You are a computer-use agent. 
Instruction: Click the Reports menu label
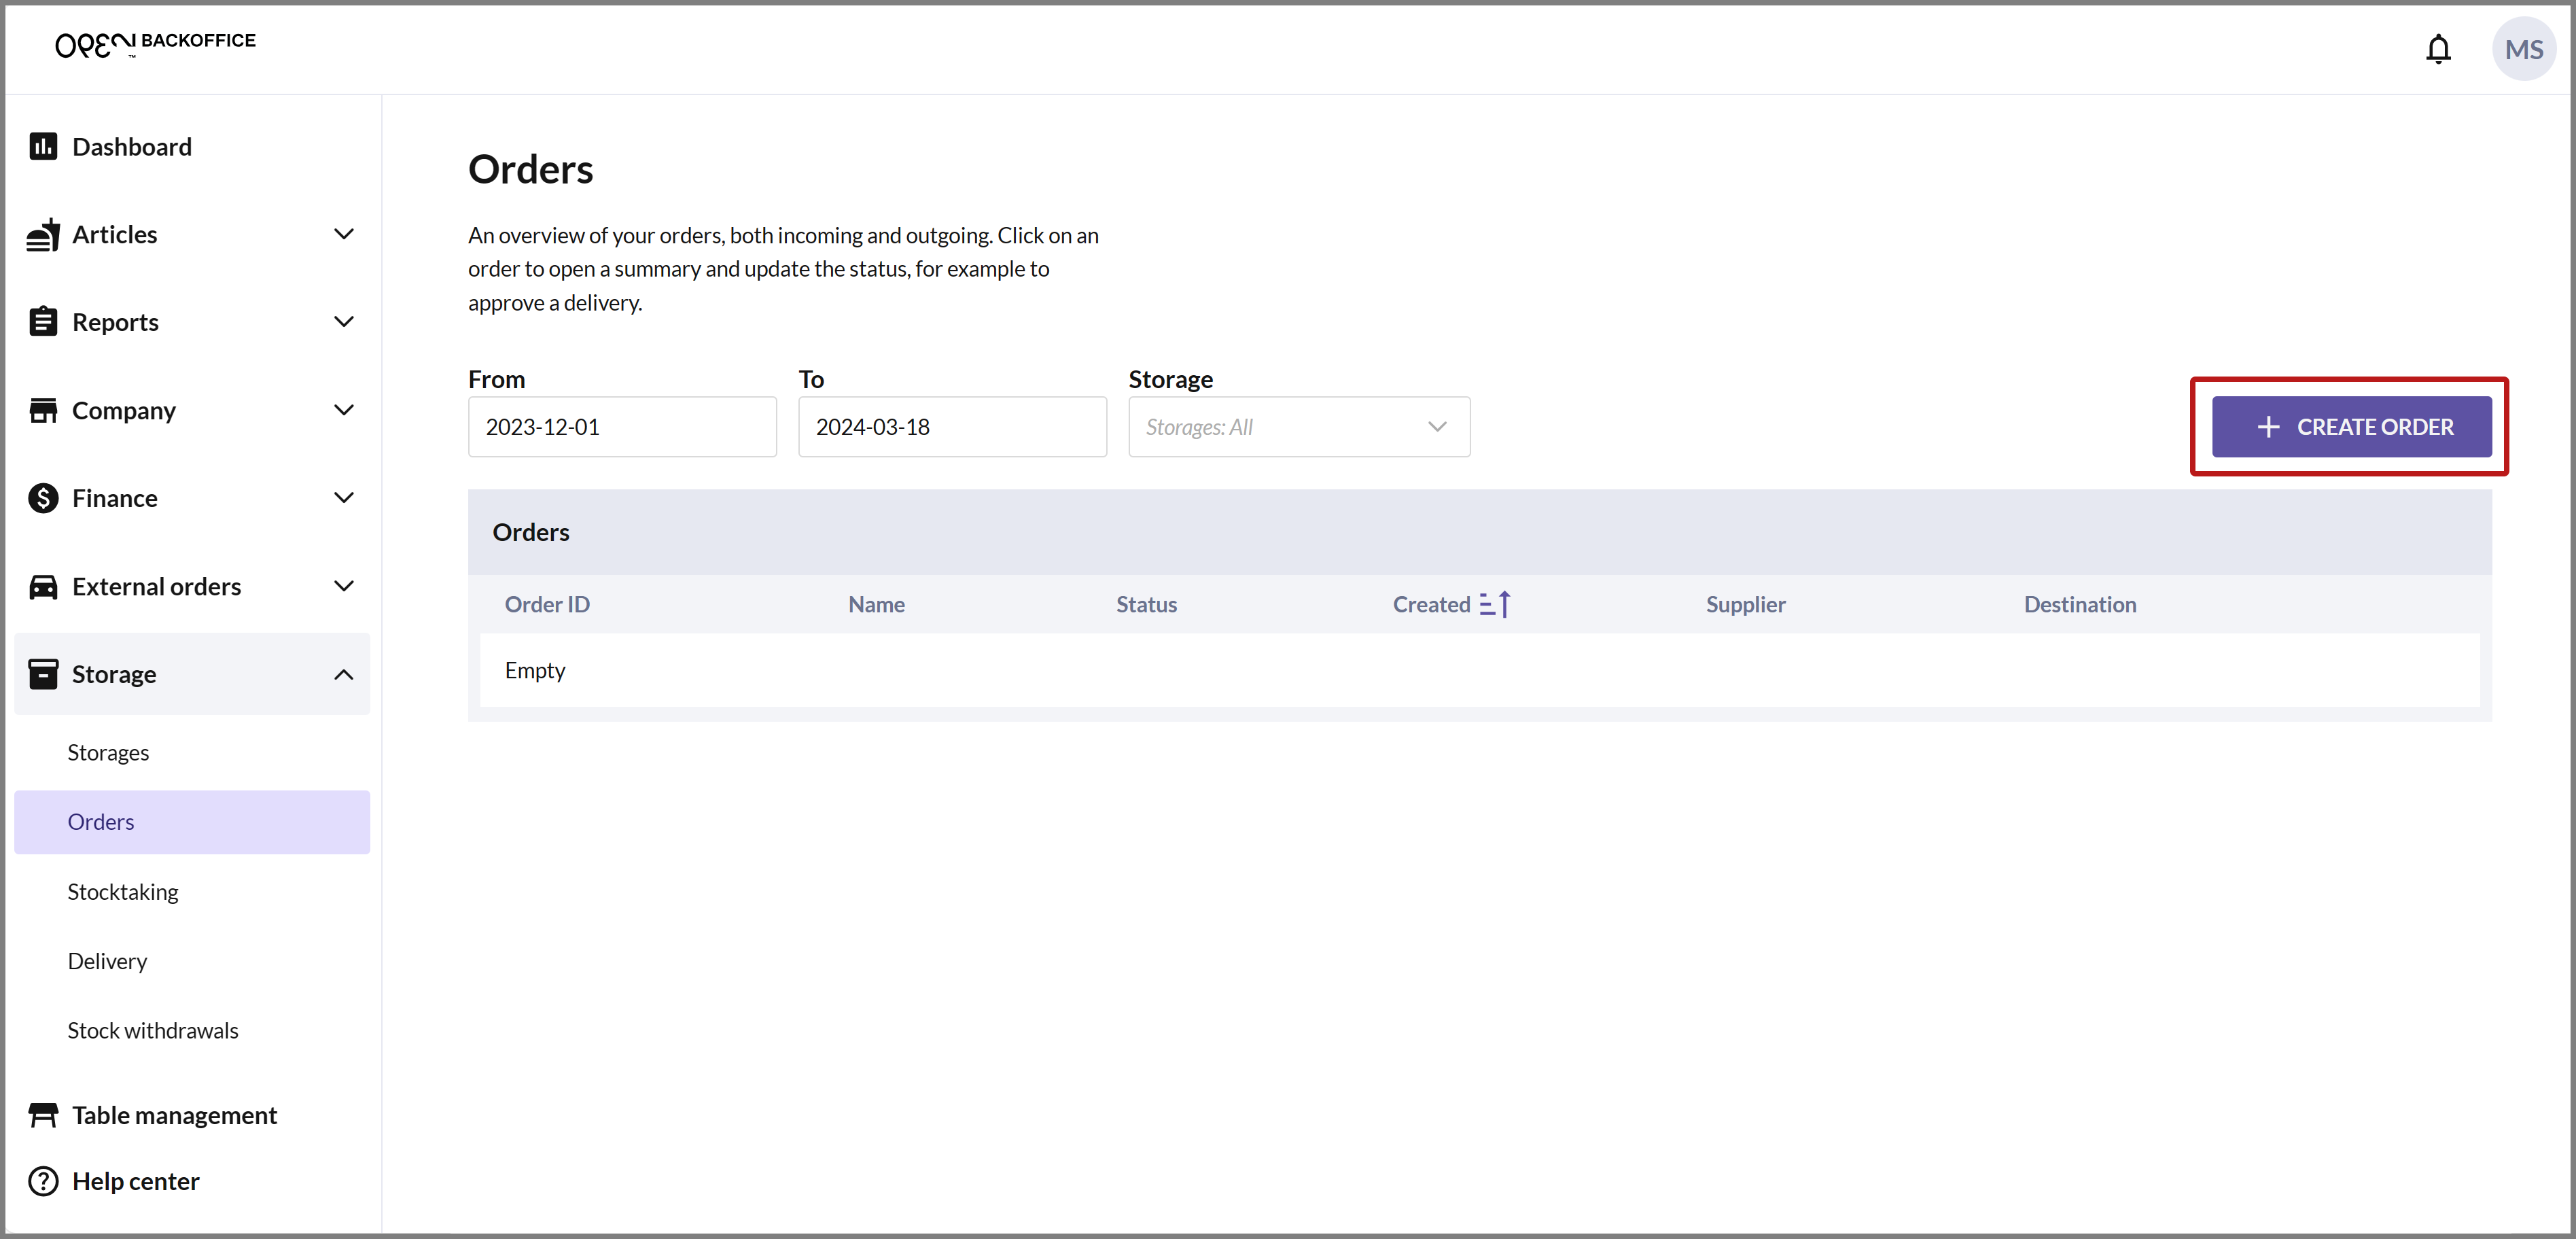tap(115, 322)
